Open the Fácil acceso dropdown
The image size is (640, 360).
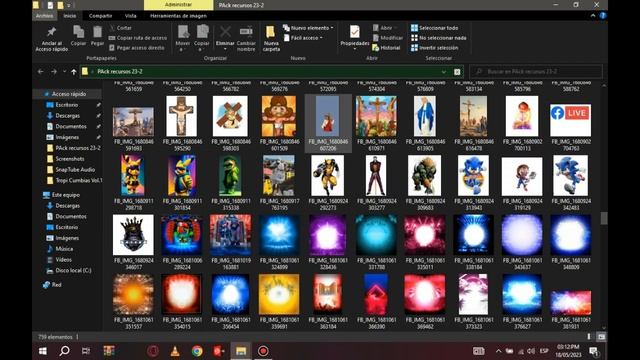coord(303,38)
